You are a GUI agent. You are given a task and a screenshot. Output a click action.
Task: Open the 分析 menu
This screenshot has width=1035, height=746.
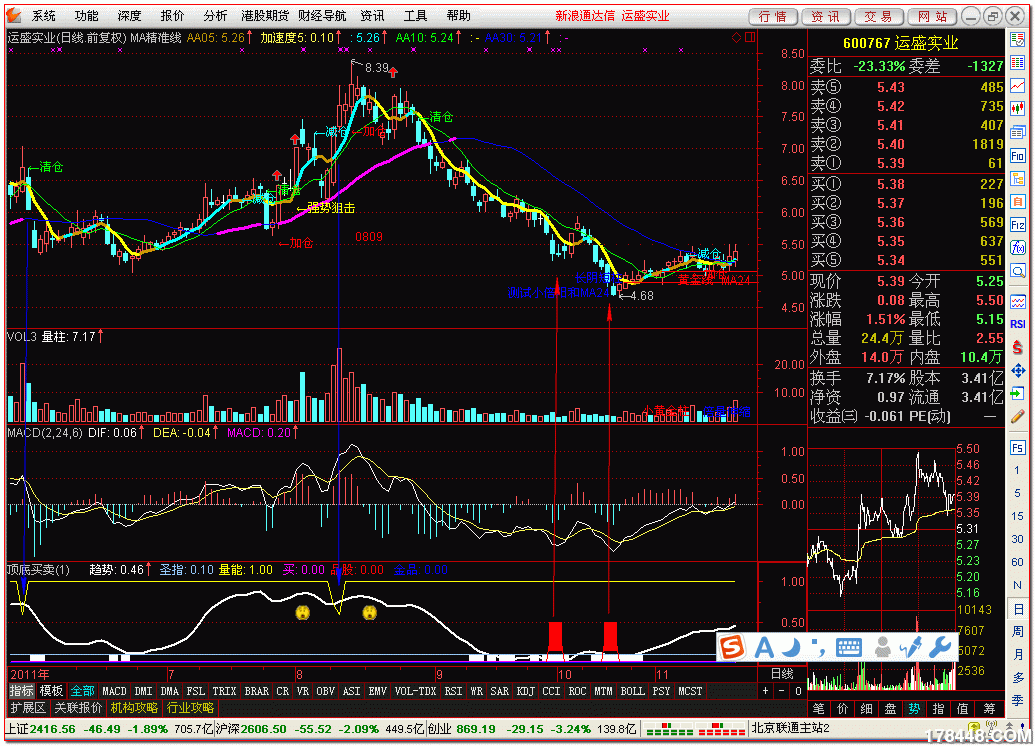coord(215,15)
